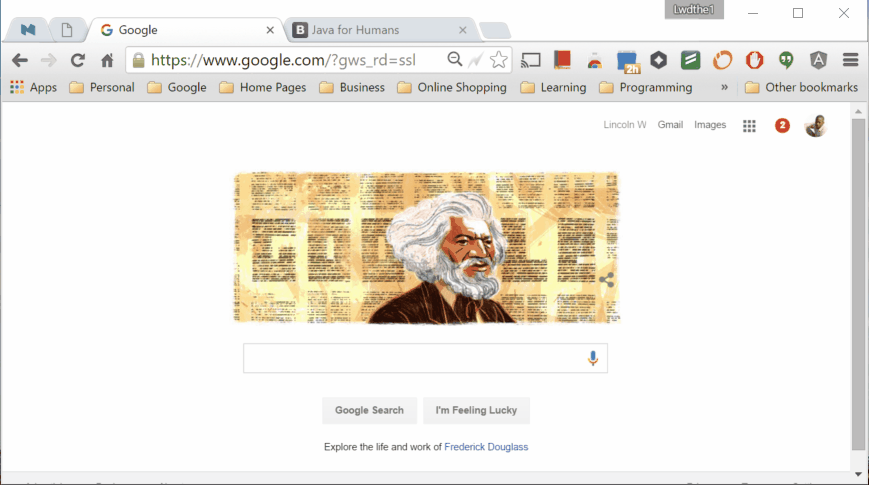Open the Cast screen extension icon

[530, 60]
